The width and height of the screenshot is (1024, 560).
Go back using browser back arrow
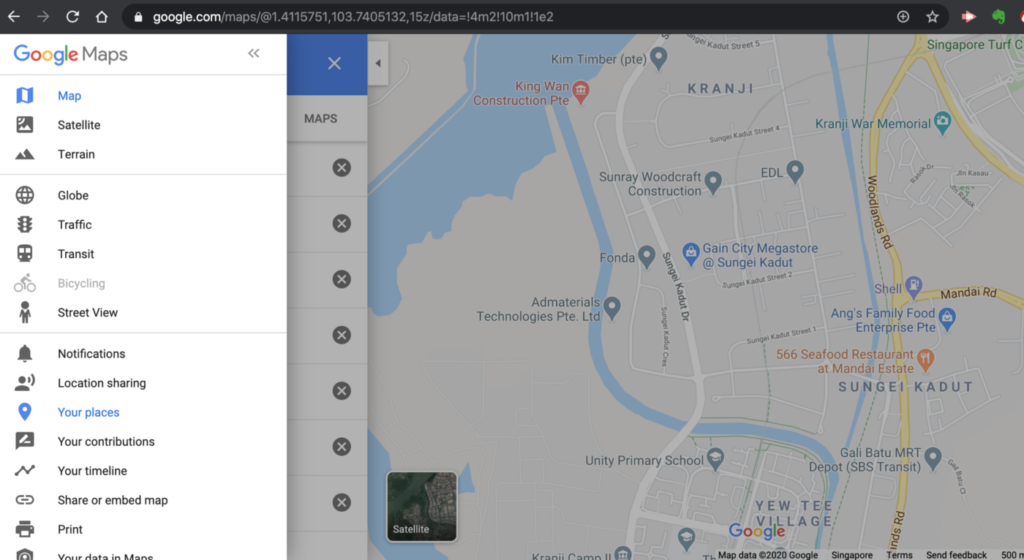click(x=14, y=17)
